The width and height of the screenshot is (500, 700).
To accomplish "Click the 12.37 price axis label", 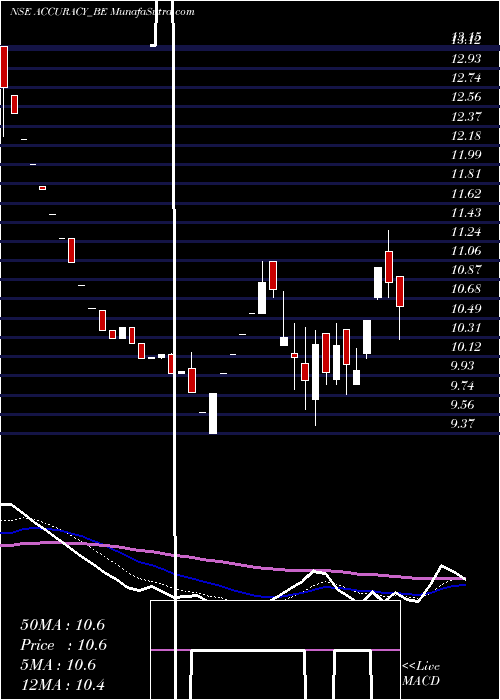I will [x=466, y=116].
